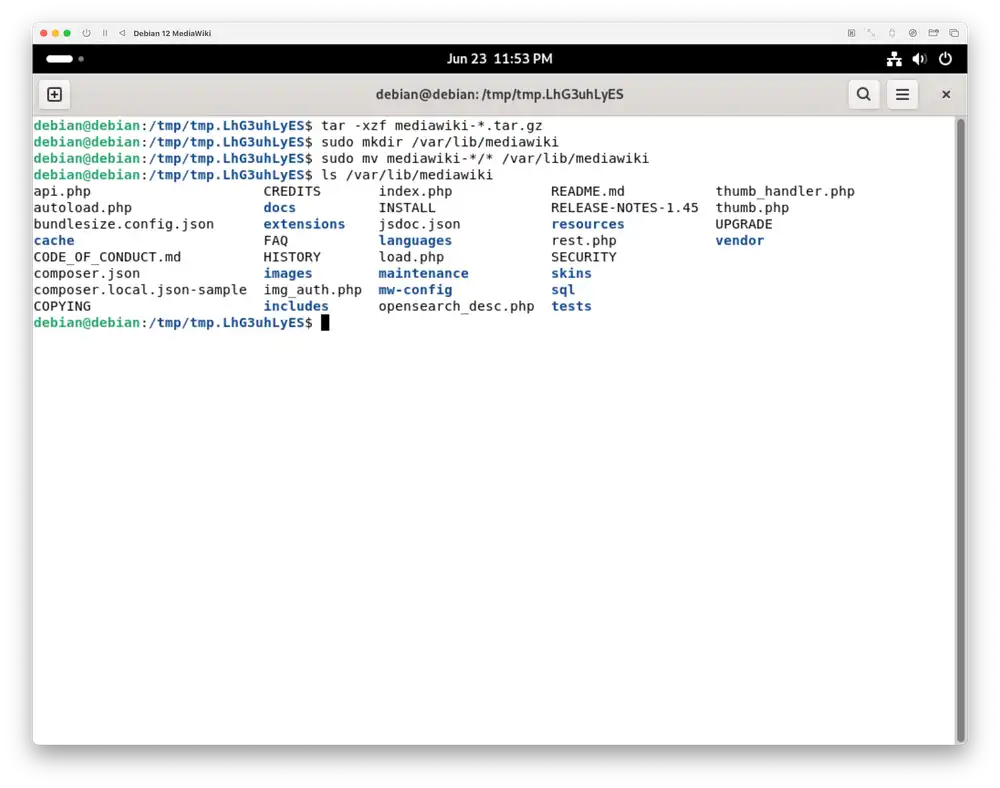Click SECURITY in the listing
The height and width of the screenshot is (788, 1000).
584,257
